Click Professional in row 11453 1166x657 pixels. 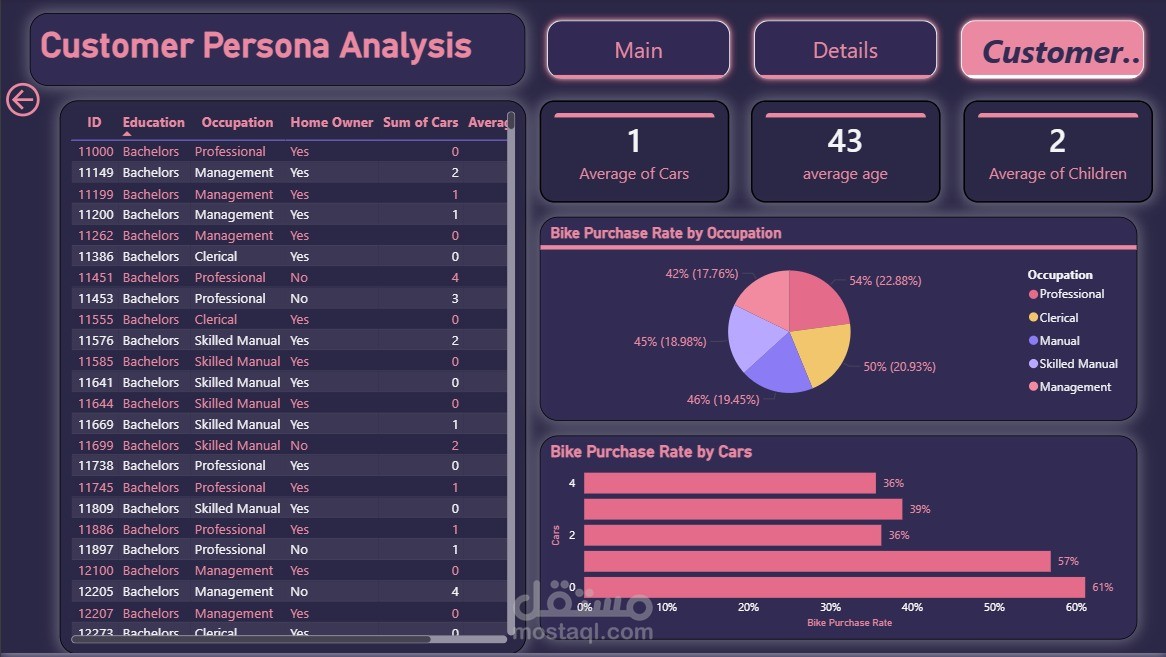(230, 298)
